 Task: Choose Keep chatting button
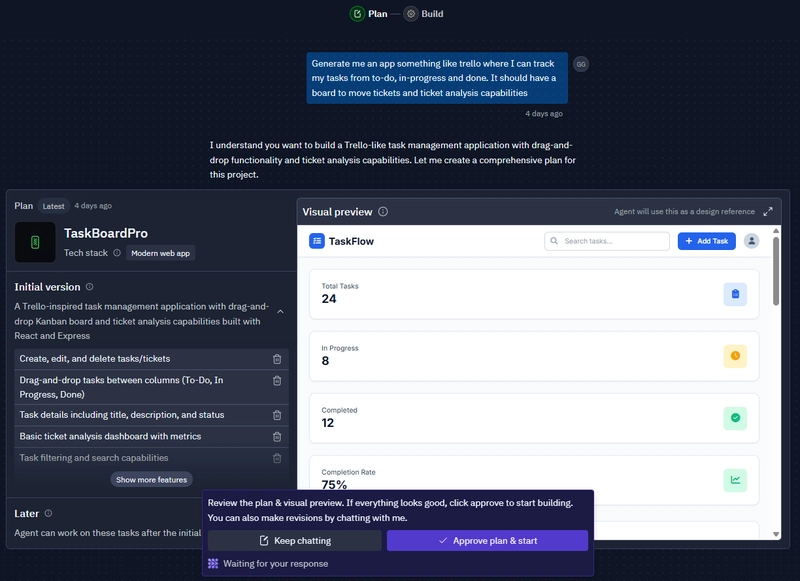[294, 541]
